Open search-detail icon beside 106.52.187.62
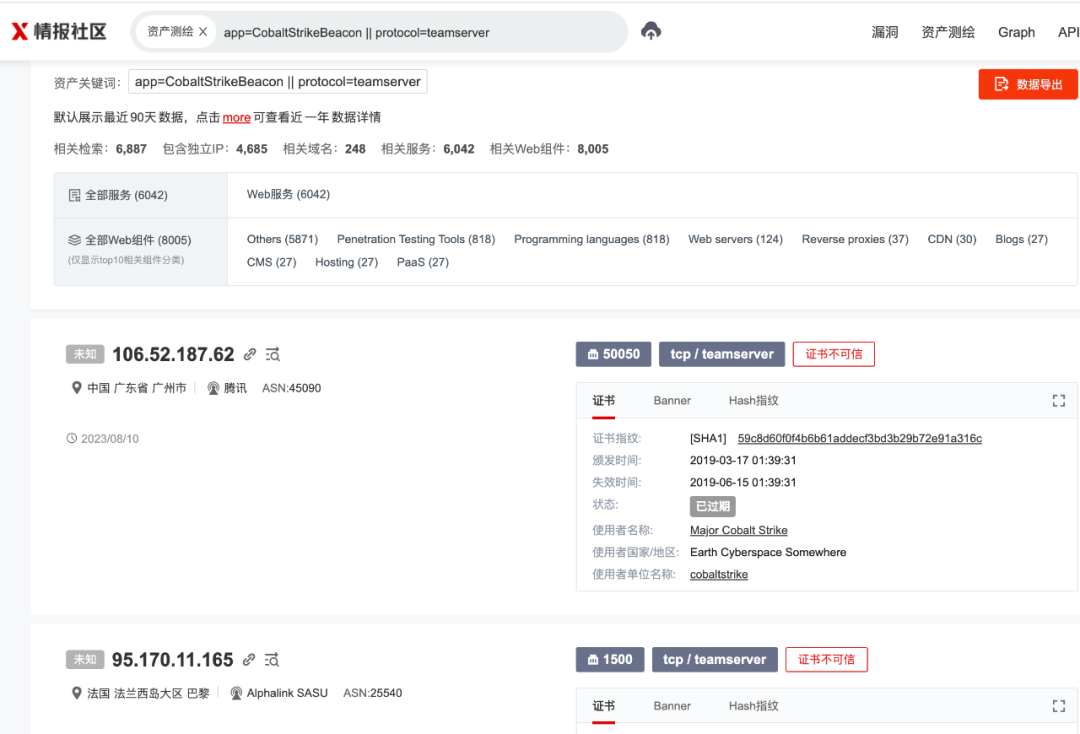Image resolution: width=1080 pixels, height=734 pixels. 273,354
